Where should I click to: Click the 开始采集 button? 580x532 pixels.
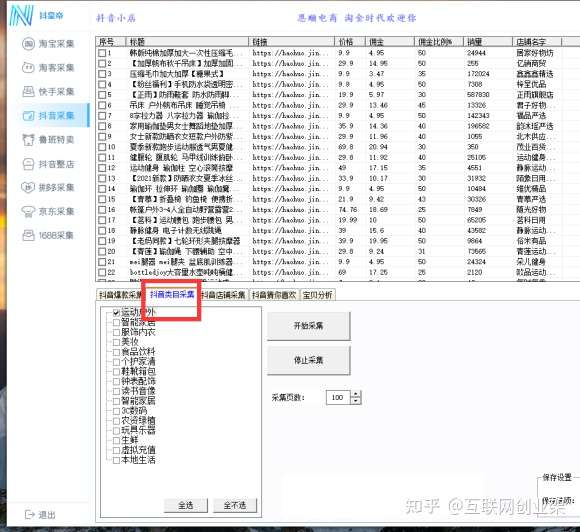point(308,326)
